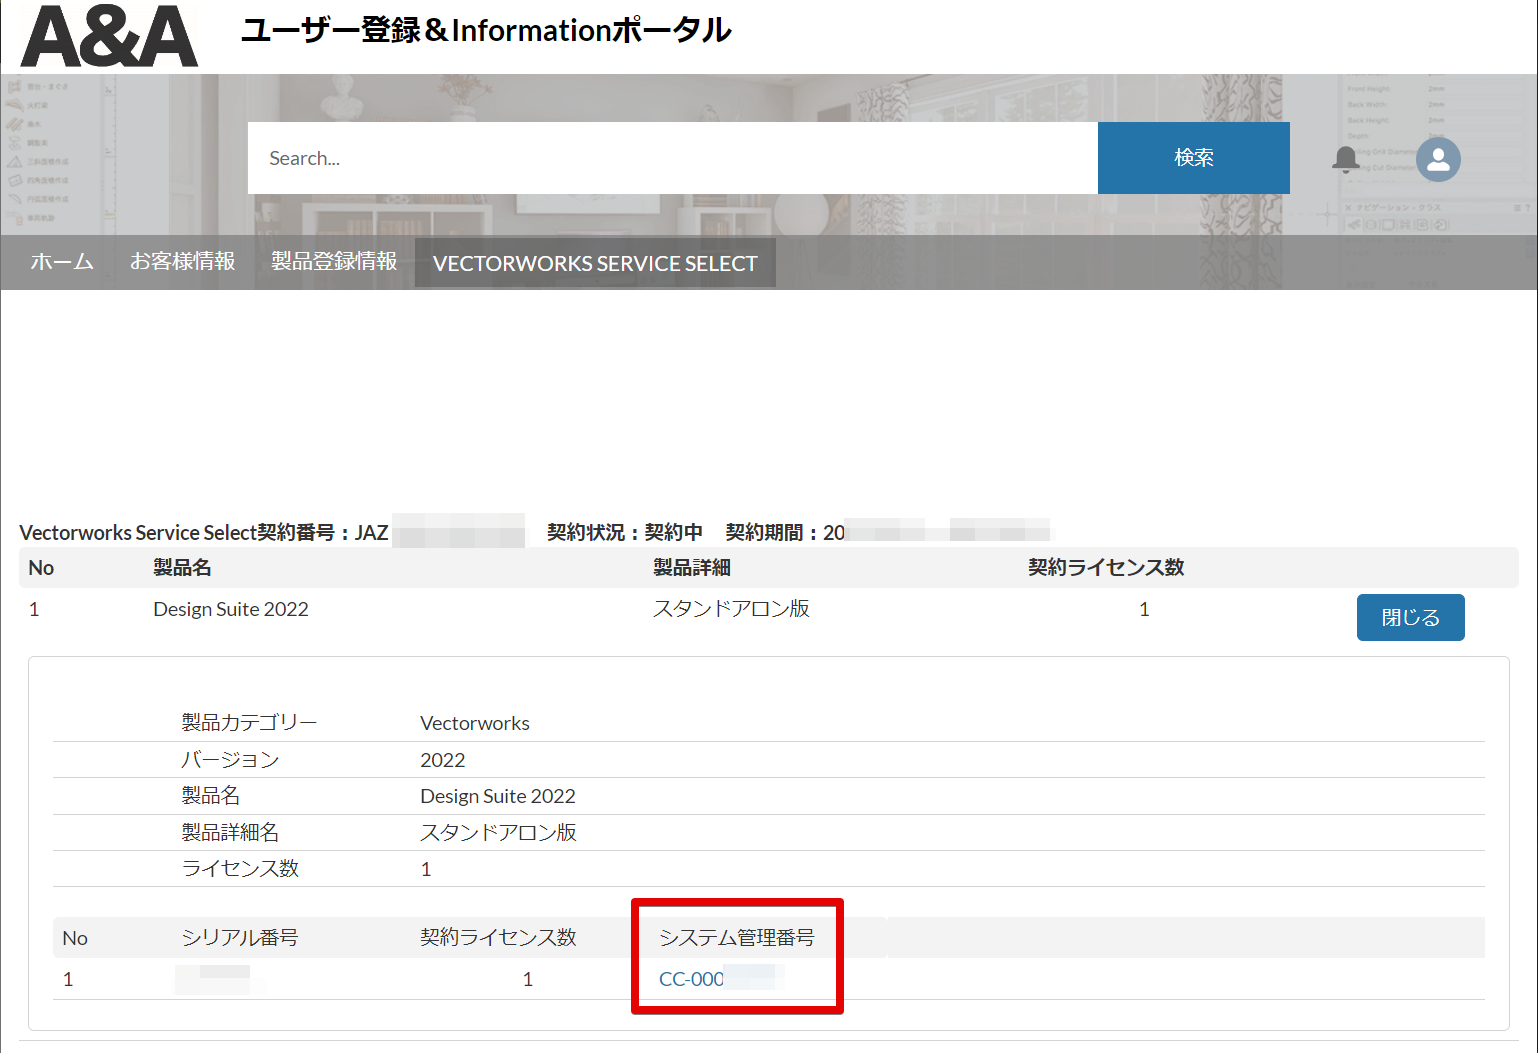
Task: Click the バージョン label
Action: tap(230, 760)
